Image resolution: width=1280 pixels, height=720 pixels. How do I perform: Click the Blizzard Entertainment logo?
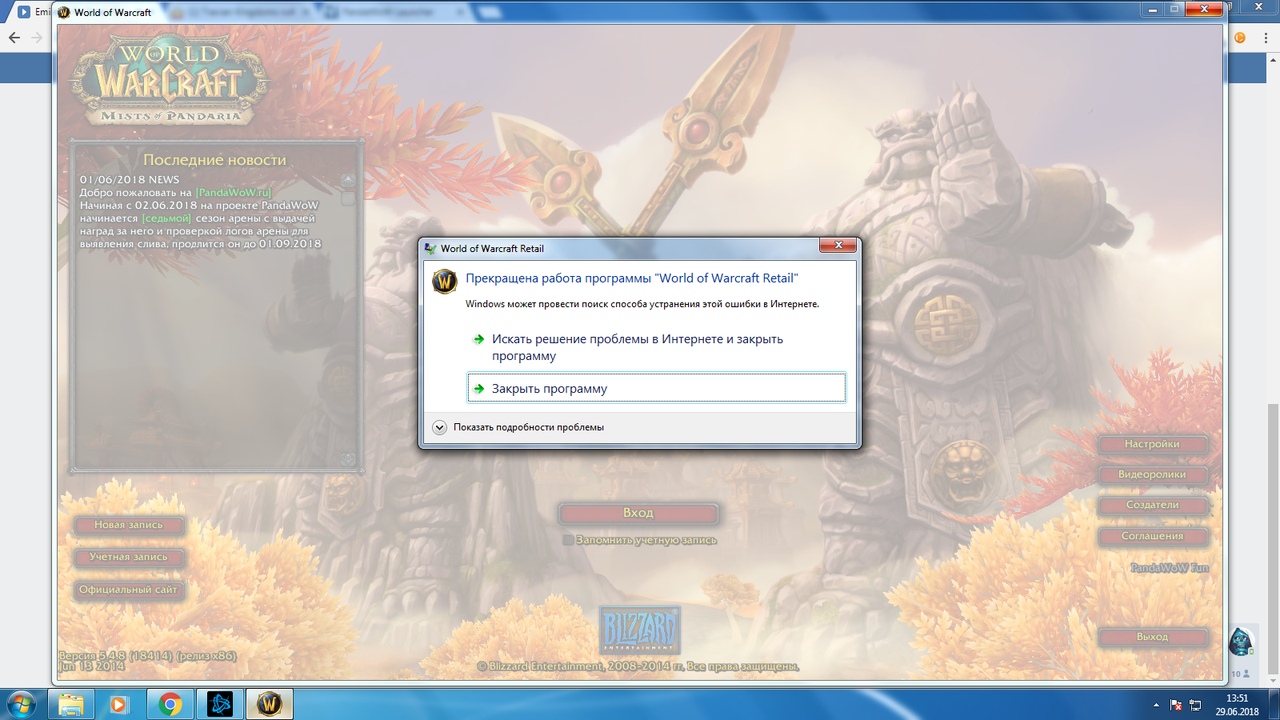[x=640, y=630]
